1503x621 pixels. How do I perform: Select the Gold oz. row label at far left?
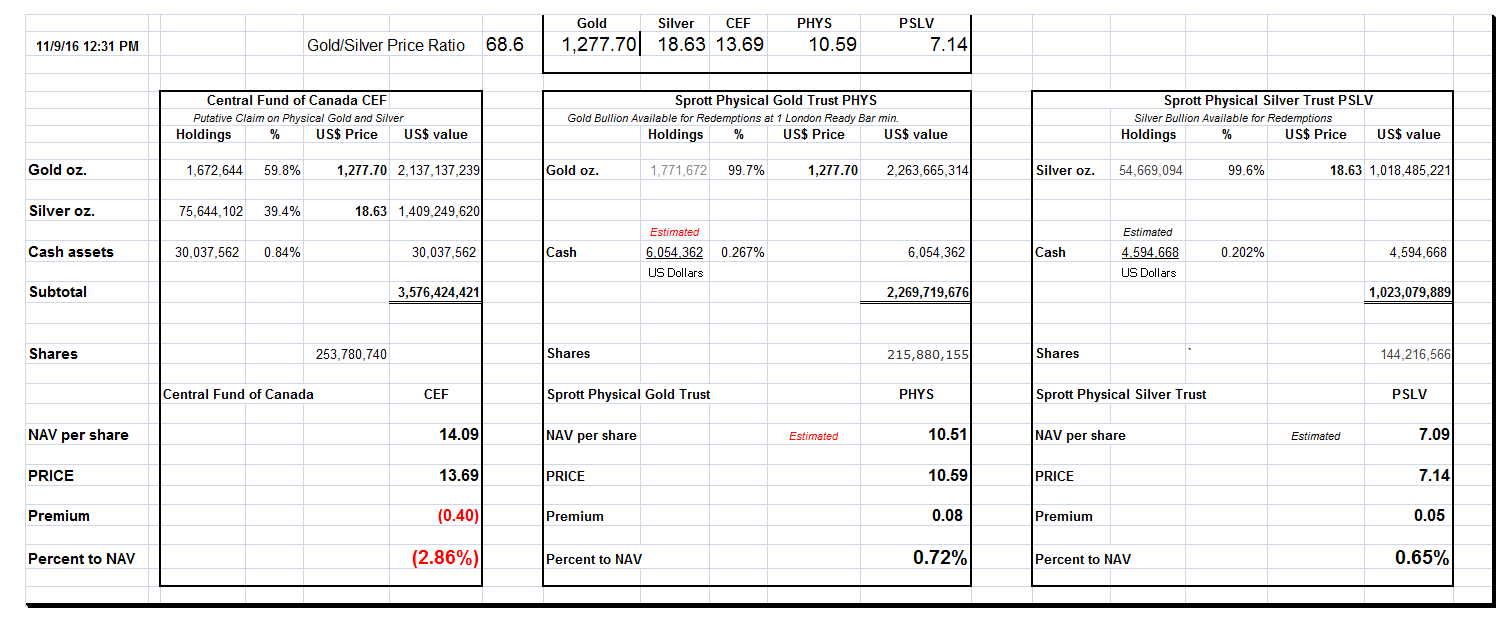point(58,170)
